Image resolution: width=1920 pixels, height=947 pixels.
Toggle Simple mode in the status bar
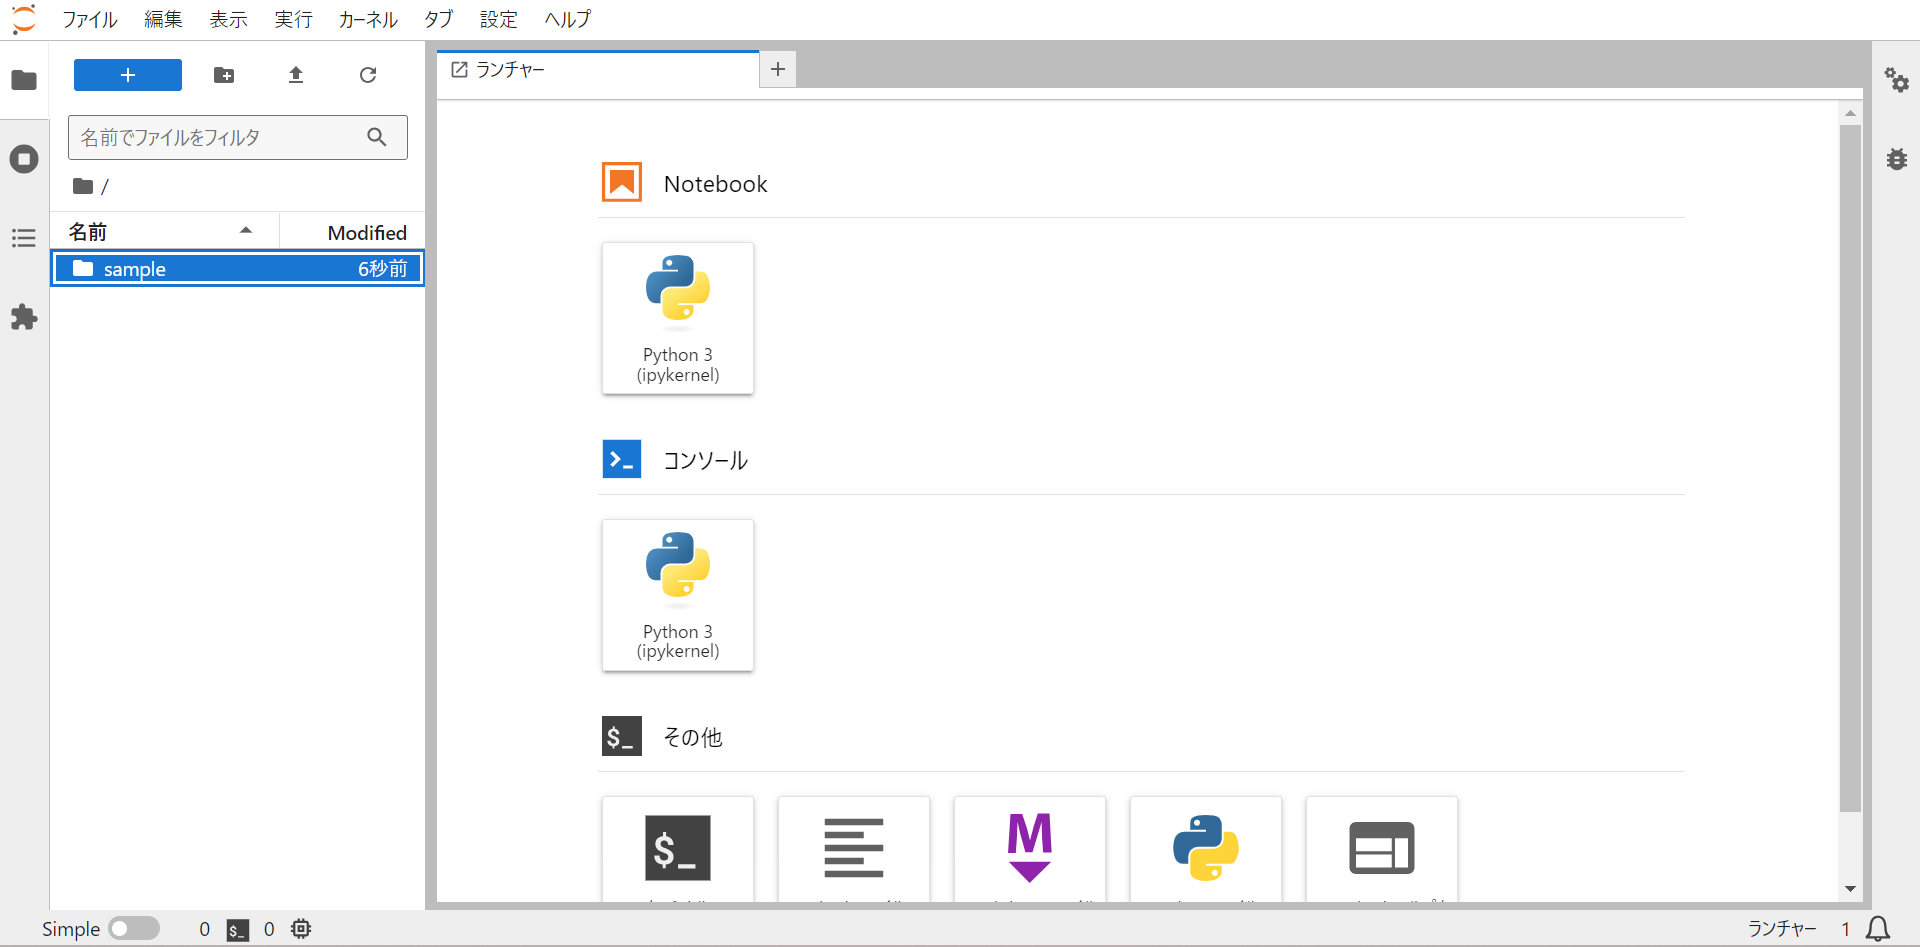click(x=133, y=928)
